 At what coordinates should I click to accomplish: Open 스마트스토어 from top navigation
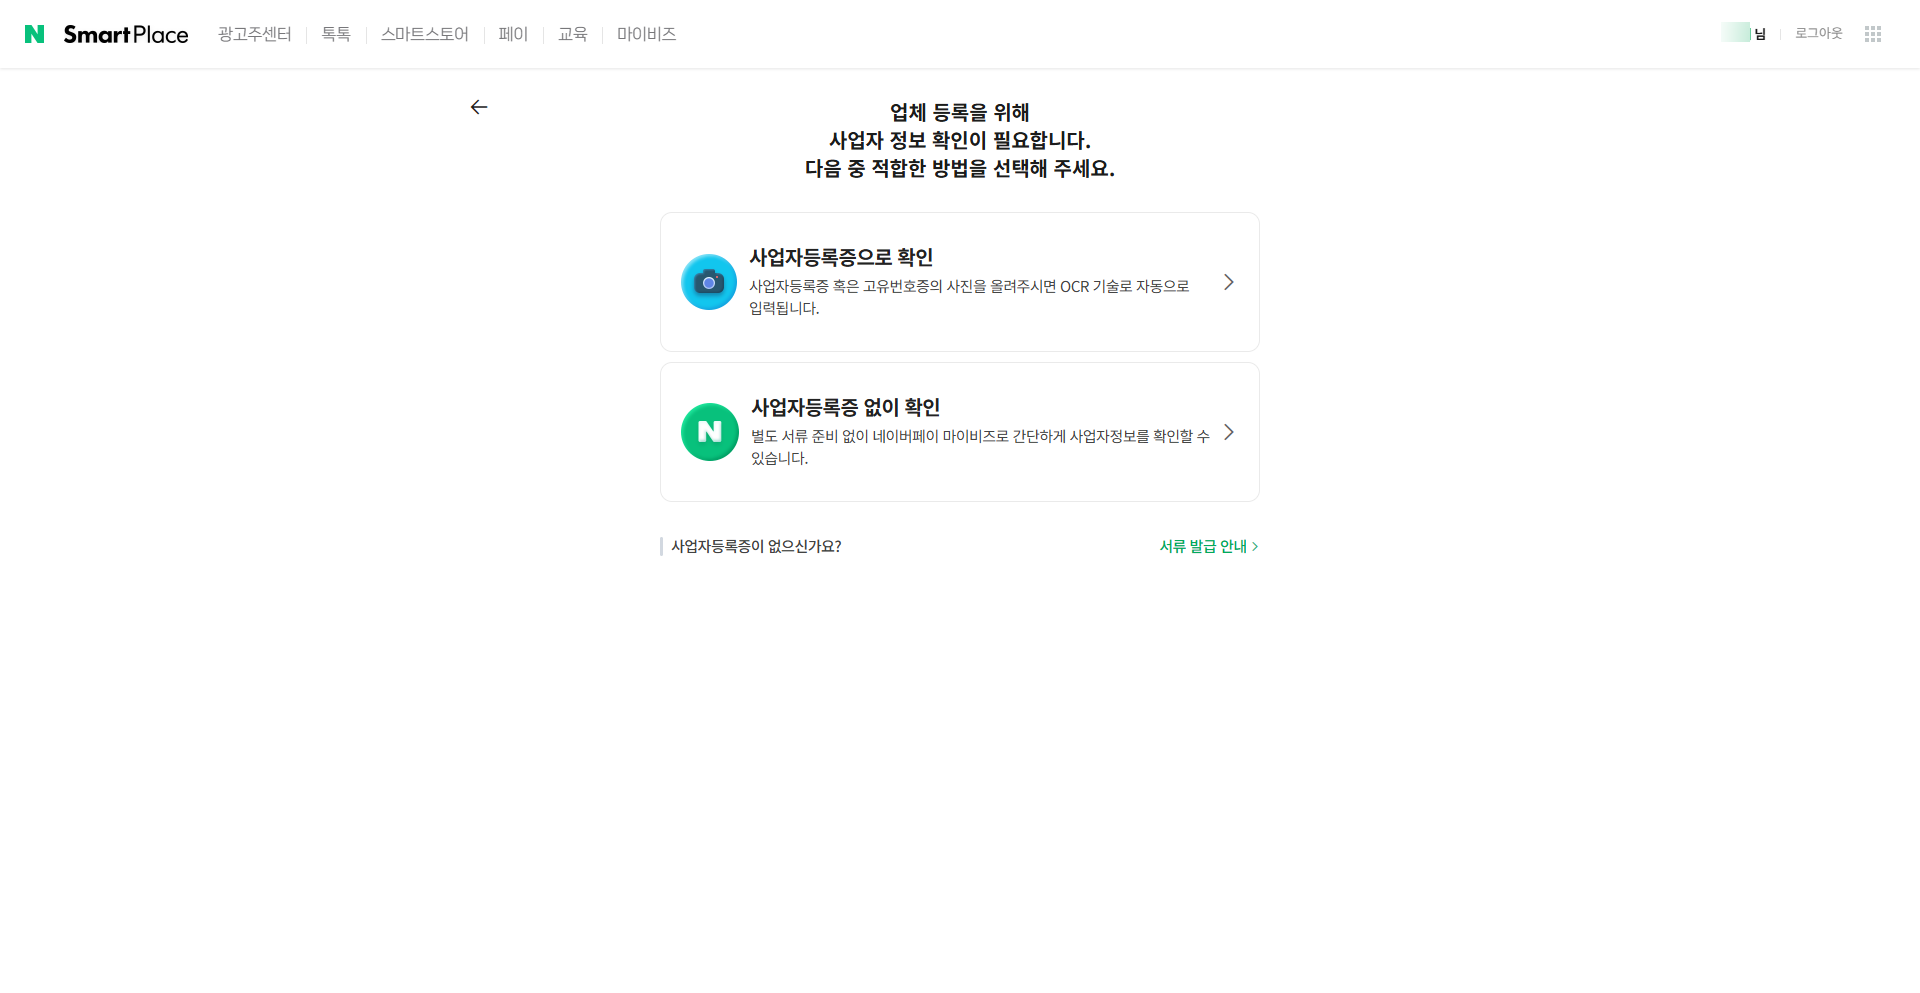[424, 34]
